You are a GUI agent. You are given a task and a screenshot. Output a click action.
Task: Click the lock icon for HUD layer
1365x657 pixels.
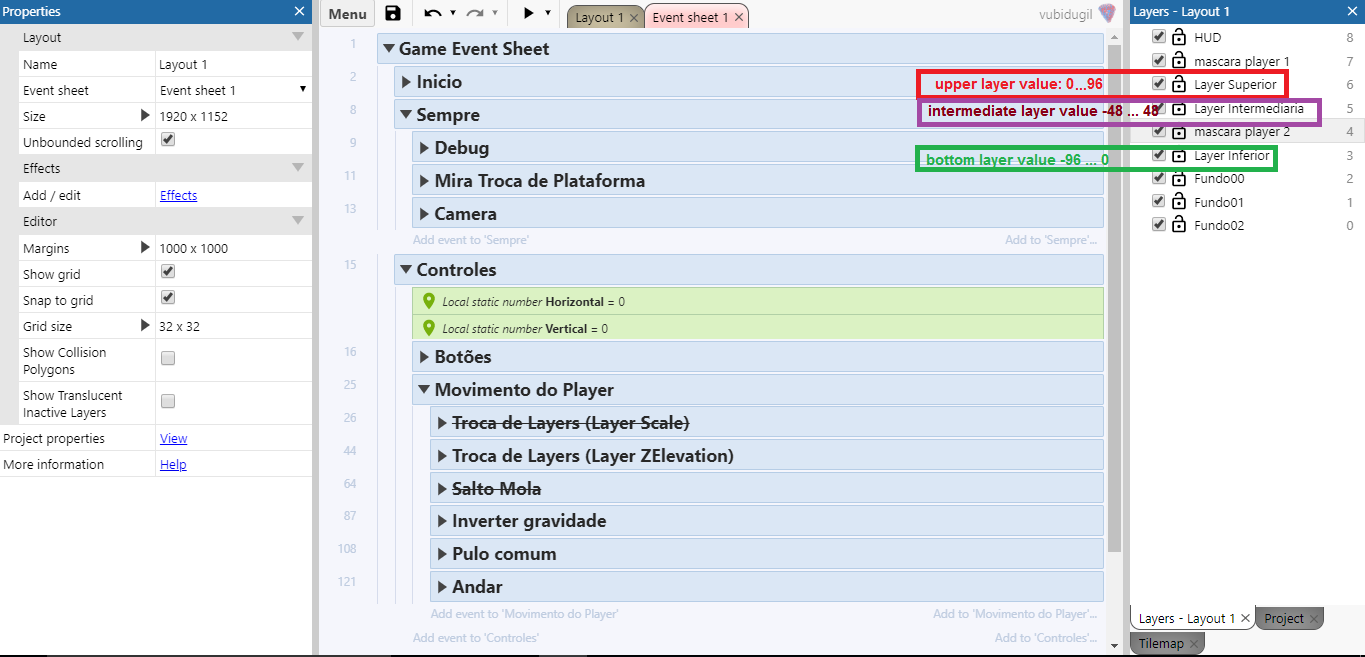pyautogui.click(x=1178, y=37)
